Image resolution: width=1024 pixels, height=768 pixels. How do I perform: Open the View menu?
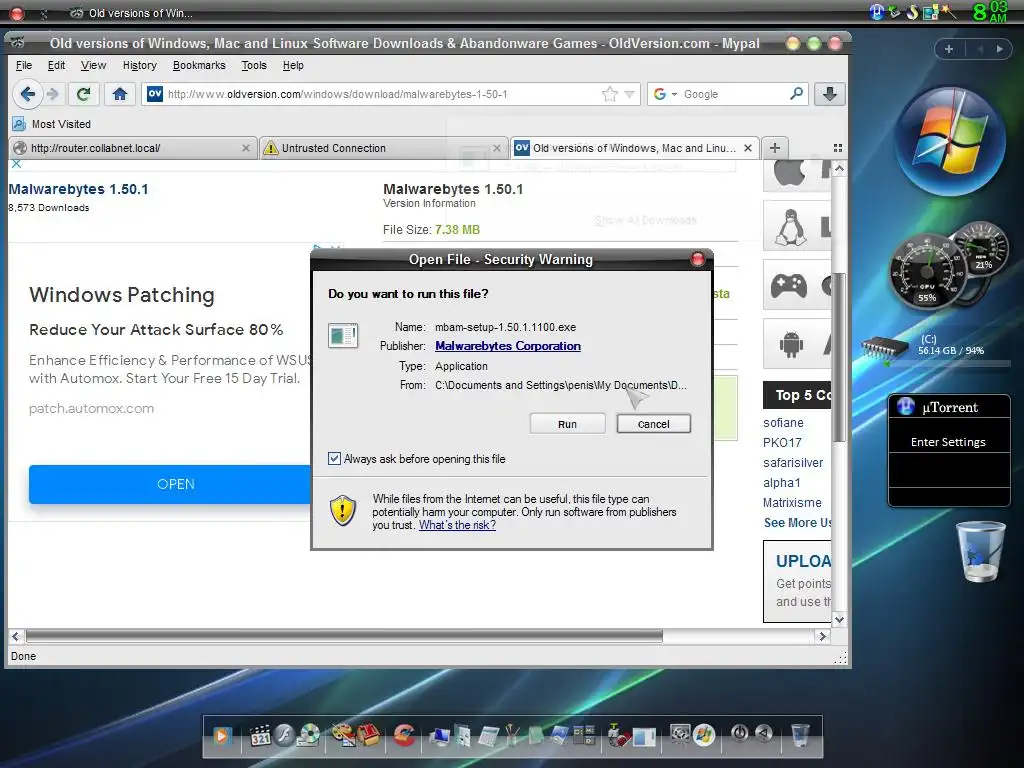coord(93,65)
